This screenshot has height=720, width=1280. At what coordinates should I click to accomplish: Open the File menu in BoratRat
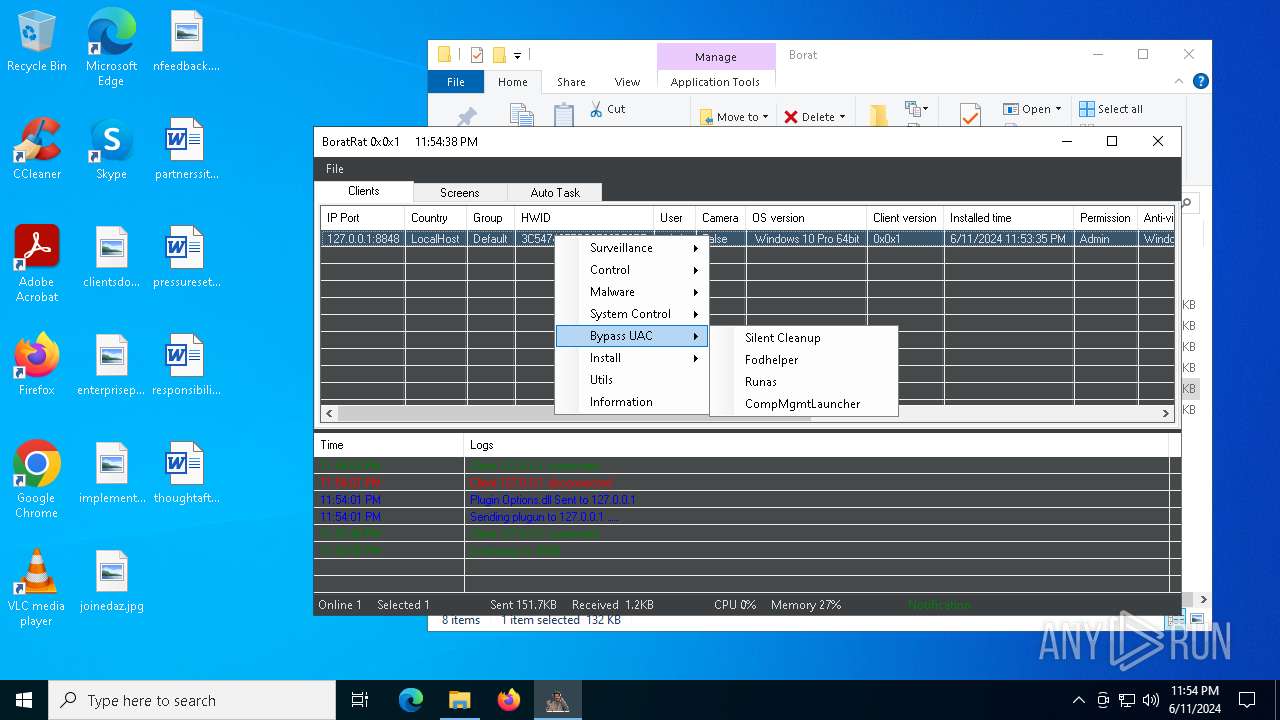pyautogui.click(x=335, y=169)
